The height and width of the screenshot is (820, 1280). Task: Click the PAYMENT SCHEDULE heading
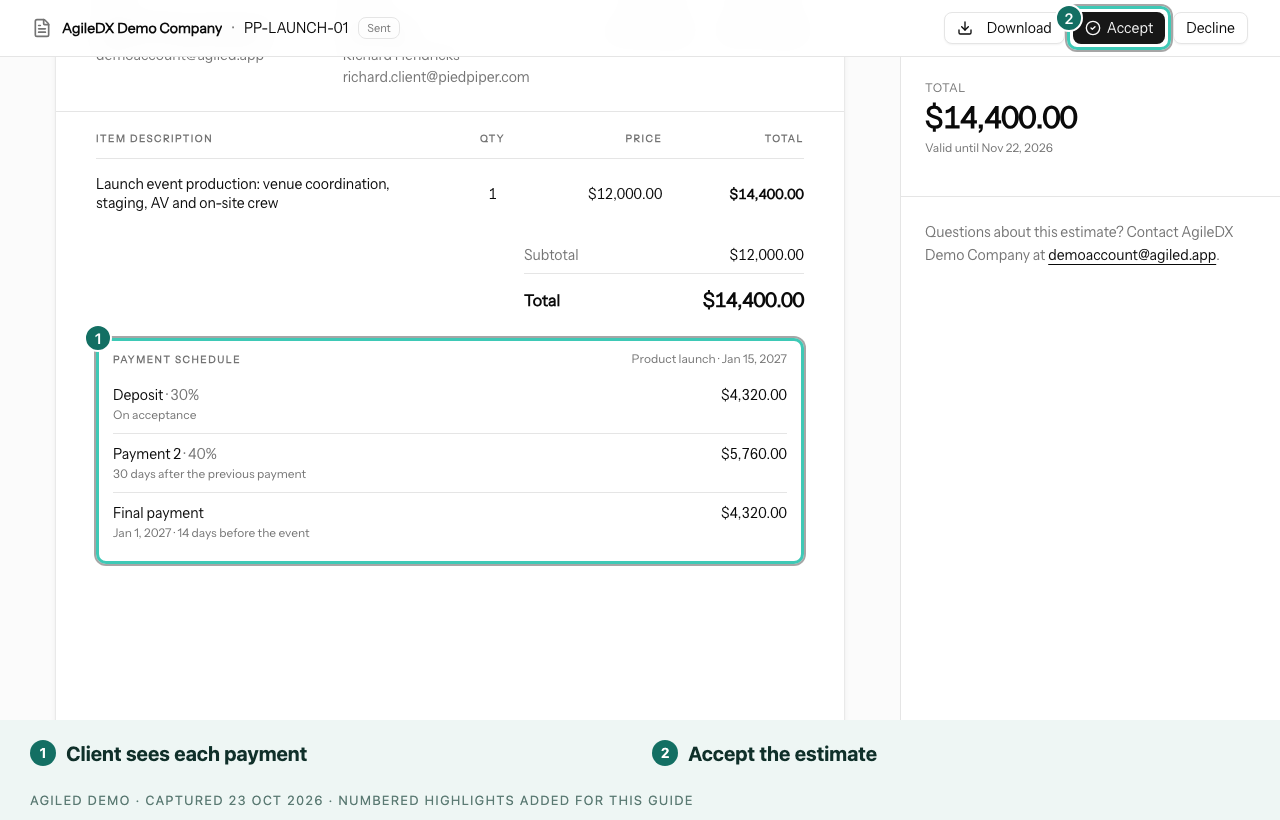point(177,360)
